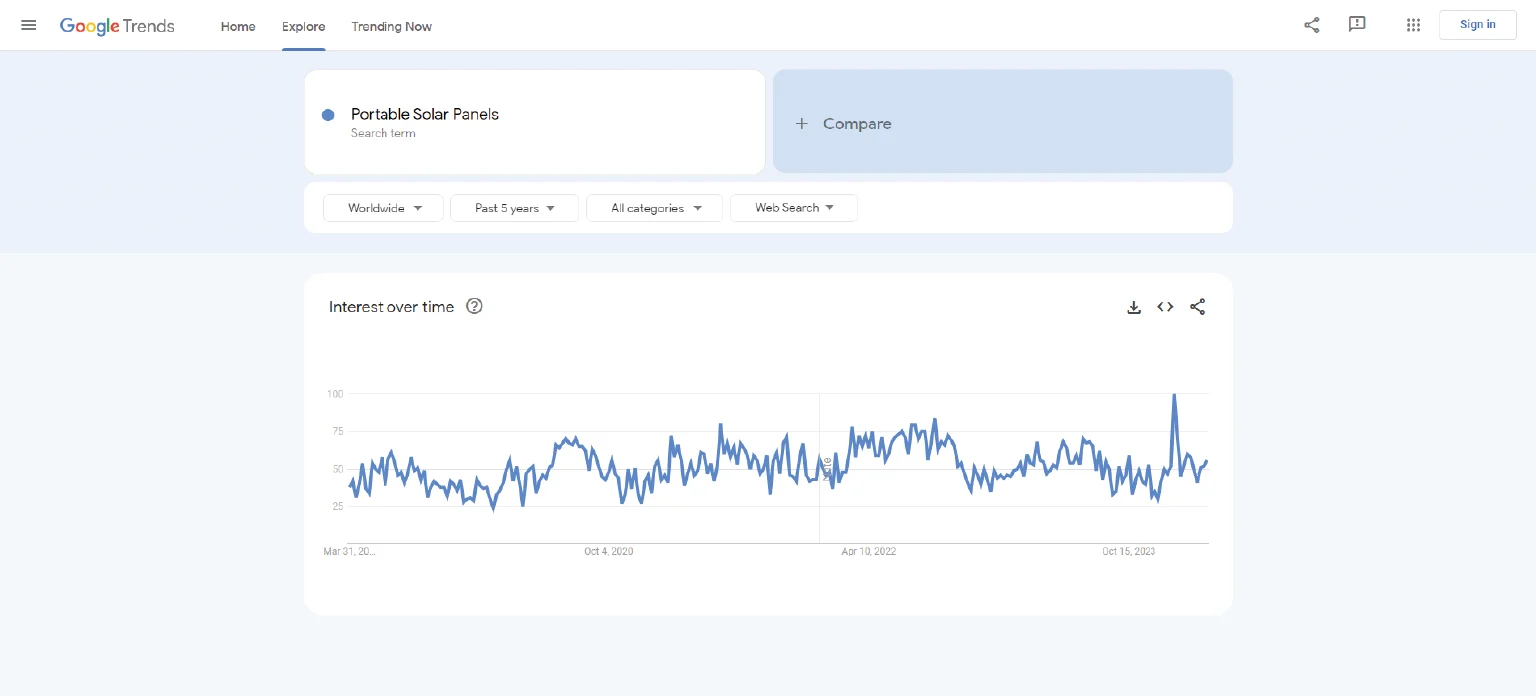Download the Interest over time CSV
The image size is (1536, 696).
[1134, 307]
